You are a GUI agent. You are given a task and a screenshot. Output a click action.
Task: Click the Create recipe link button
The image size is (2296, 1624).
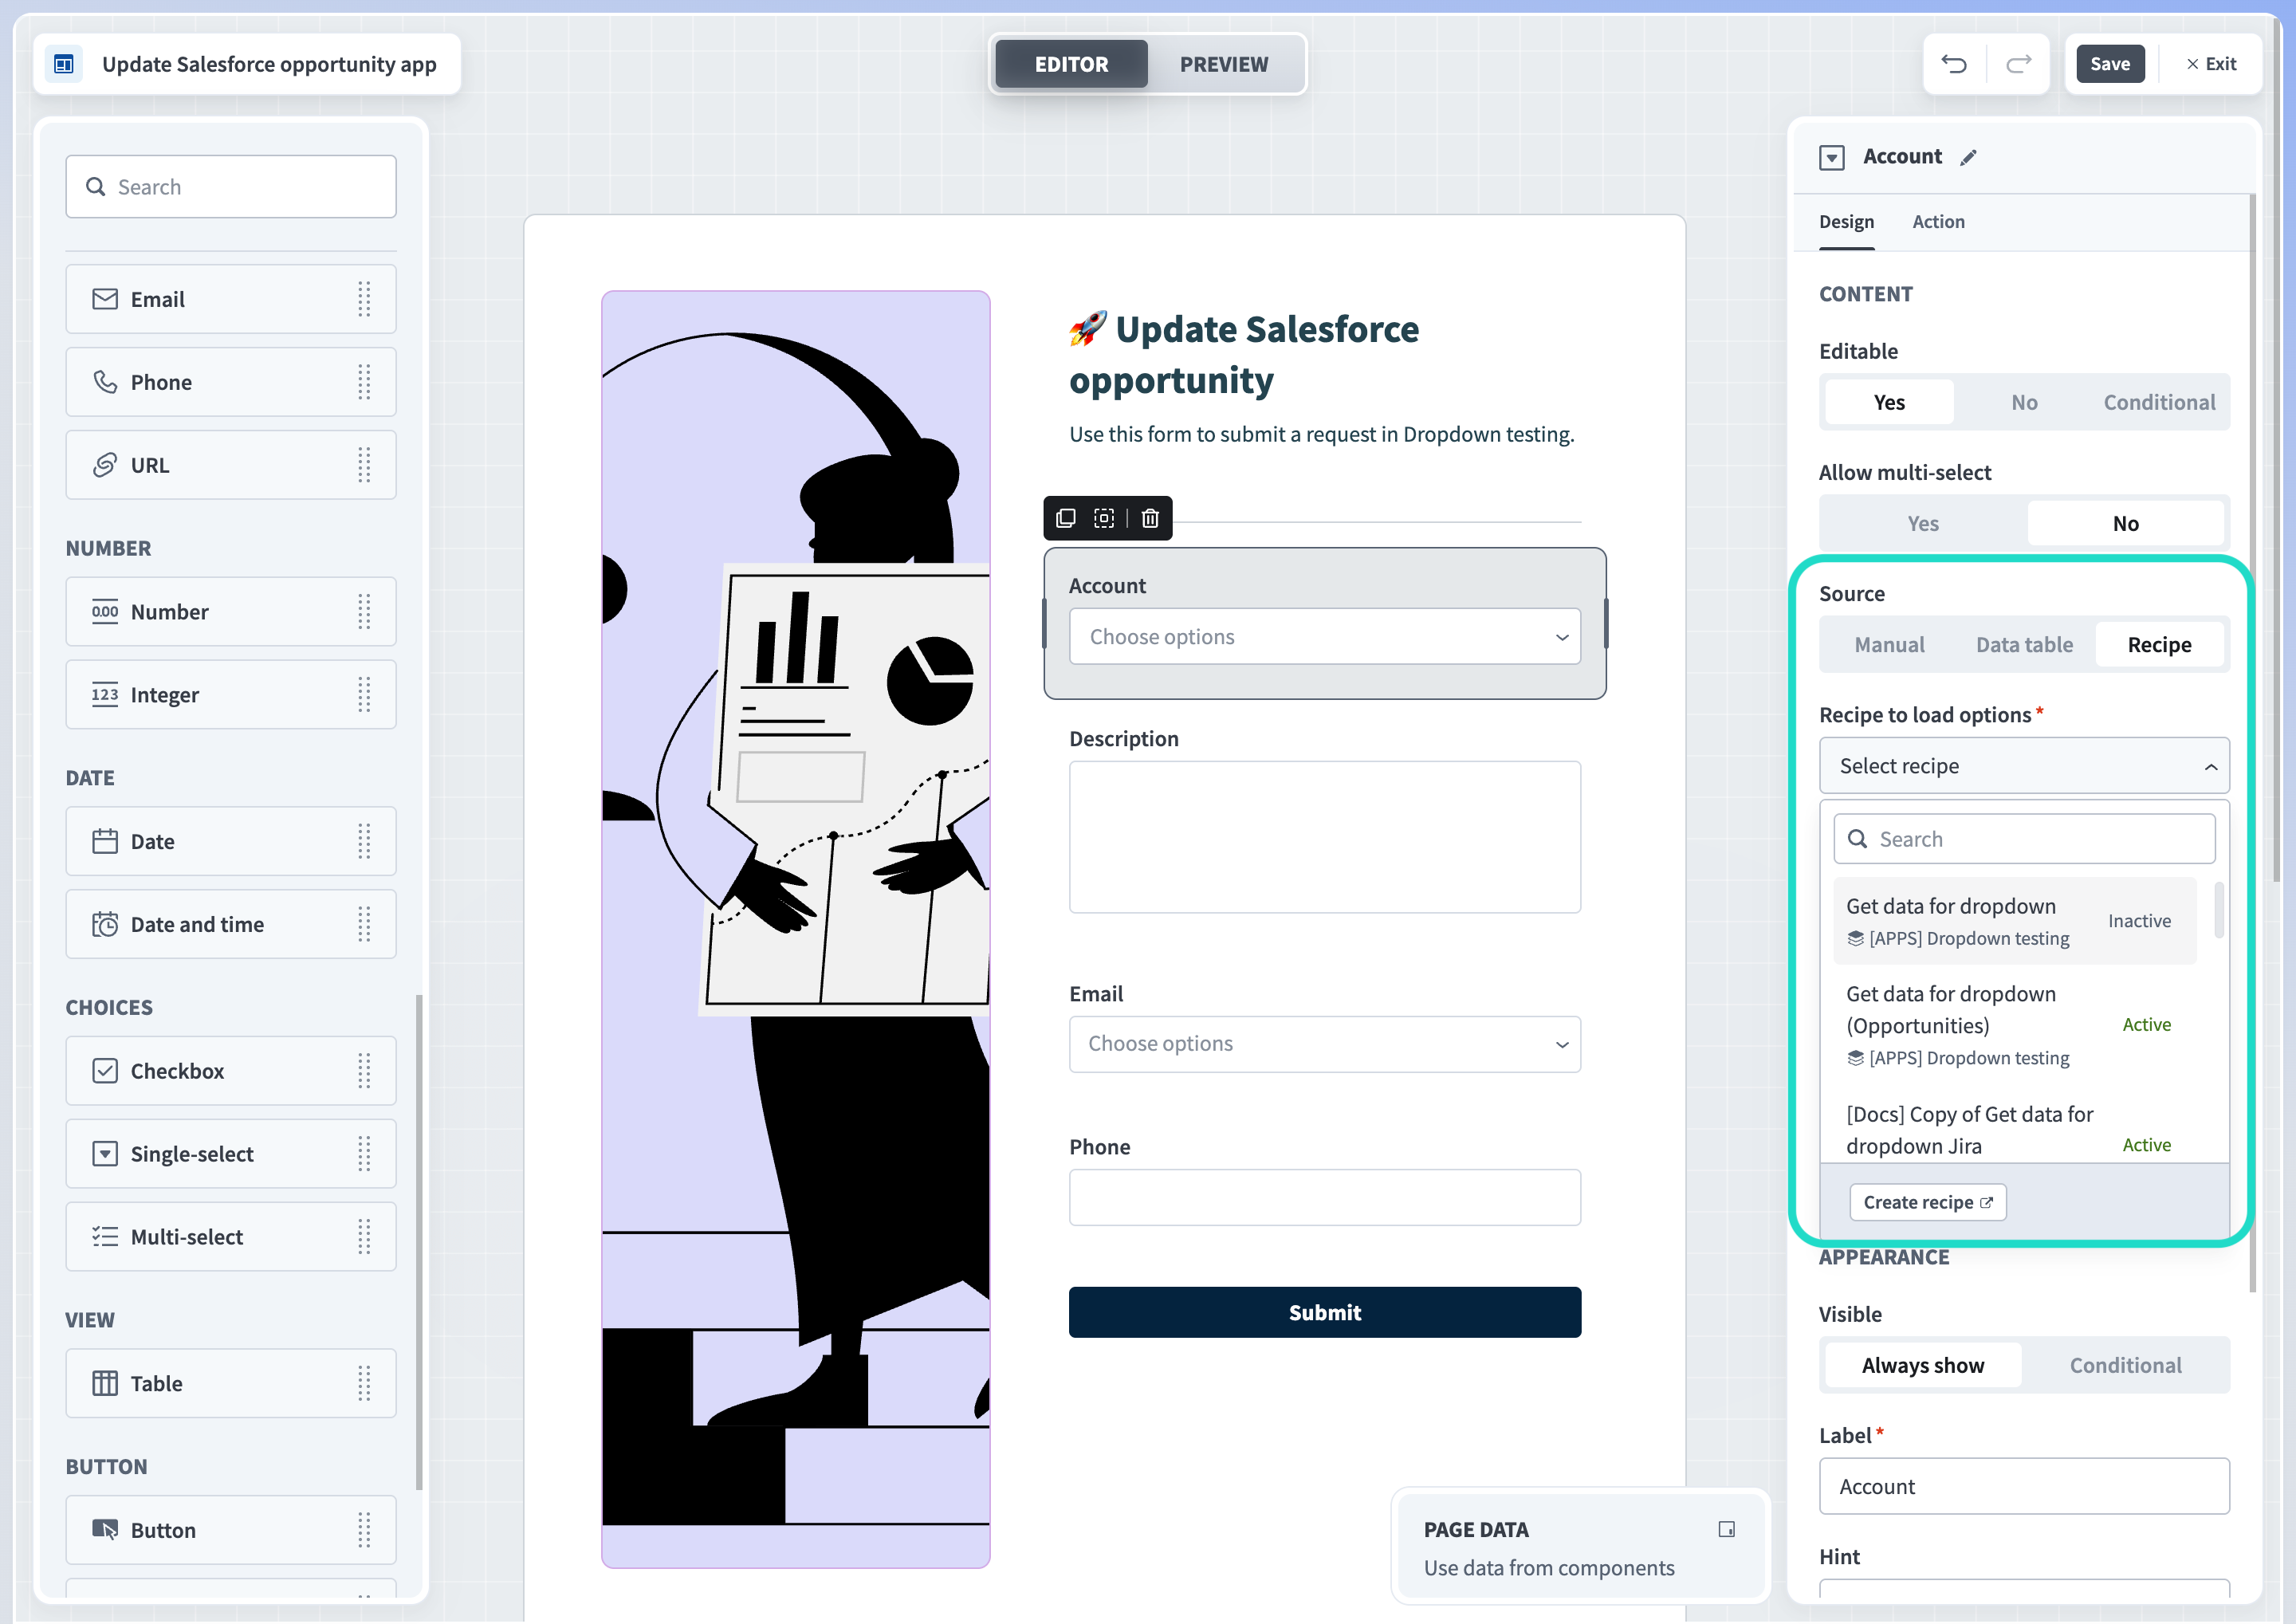pyautogui.click(x=1927, y=1202)
